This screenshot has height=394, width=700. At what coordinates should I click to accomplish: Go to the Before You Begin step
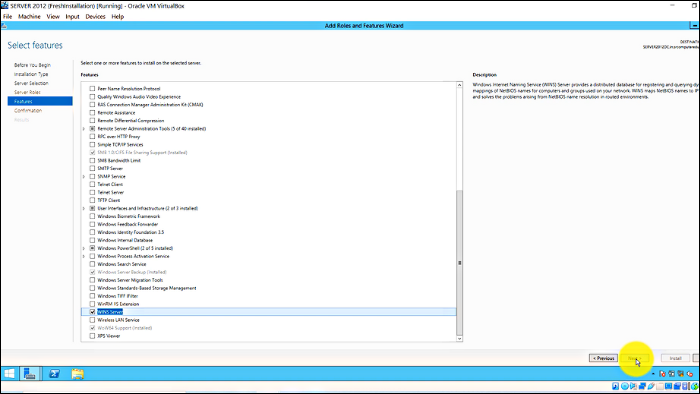coord(32,65)
